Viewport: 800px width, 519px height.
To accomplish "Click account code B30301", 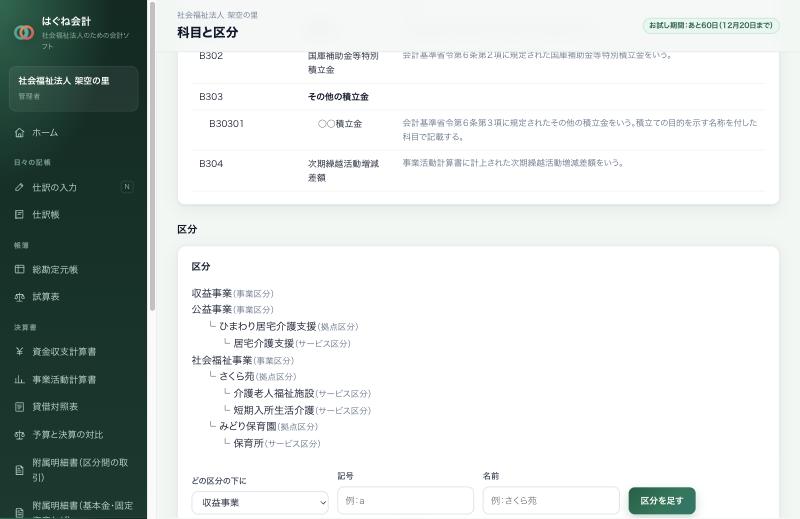I will click(x=227, y=123).
